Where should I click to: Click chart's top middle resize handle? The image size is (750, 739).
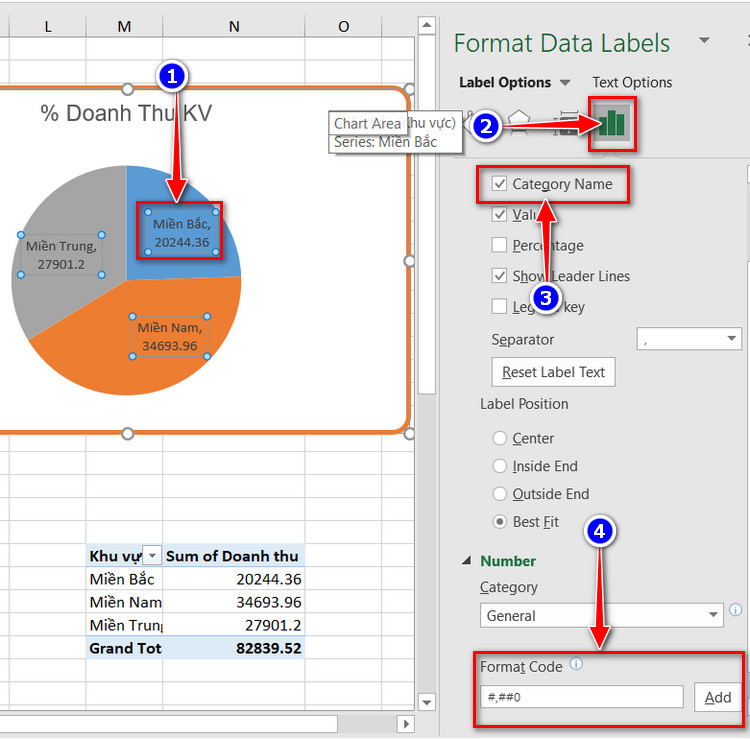(127, 89)
